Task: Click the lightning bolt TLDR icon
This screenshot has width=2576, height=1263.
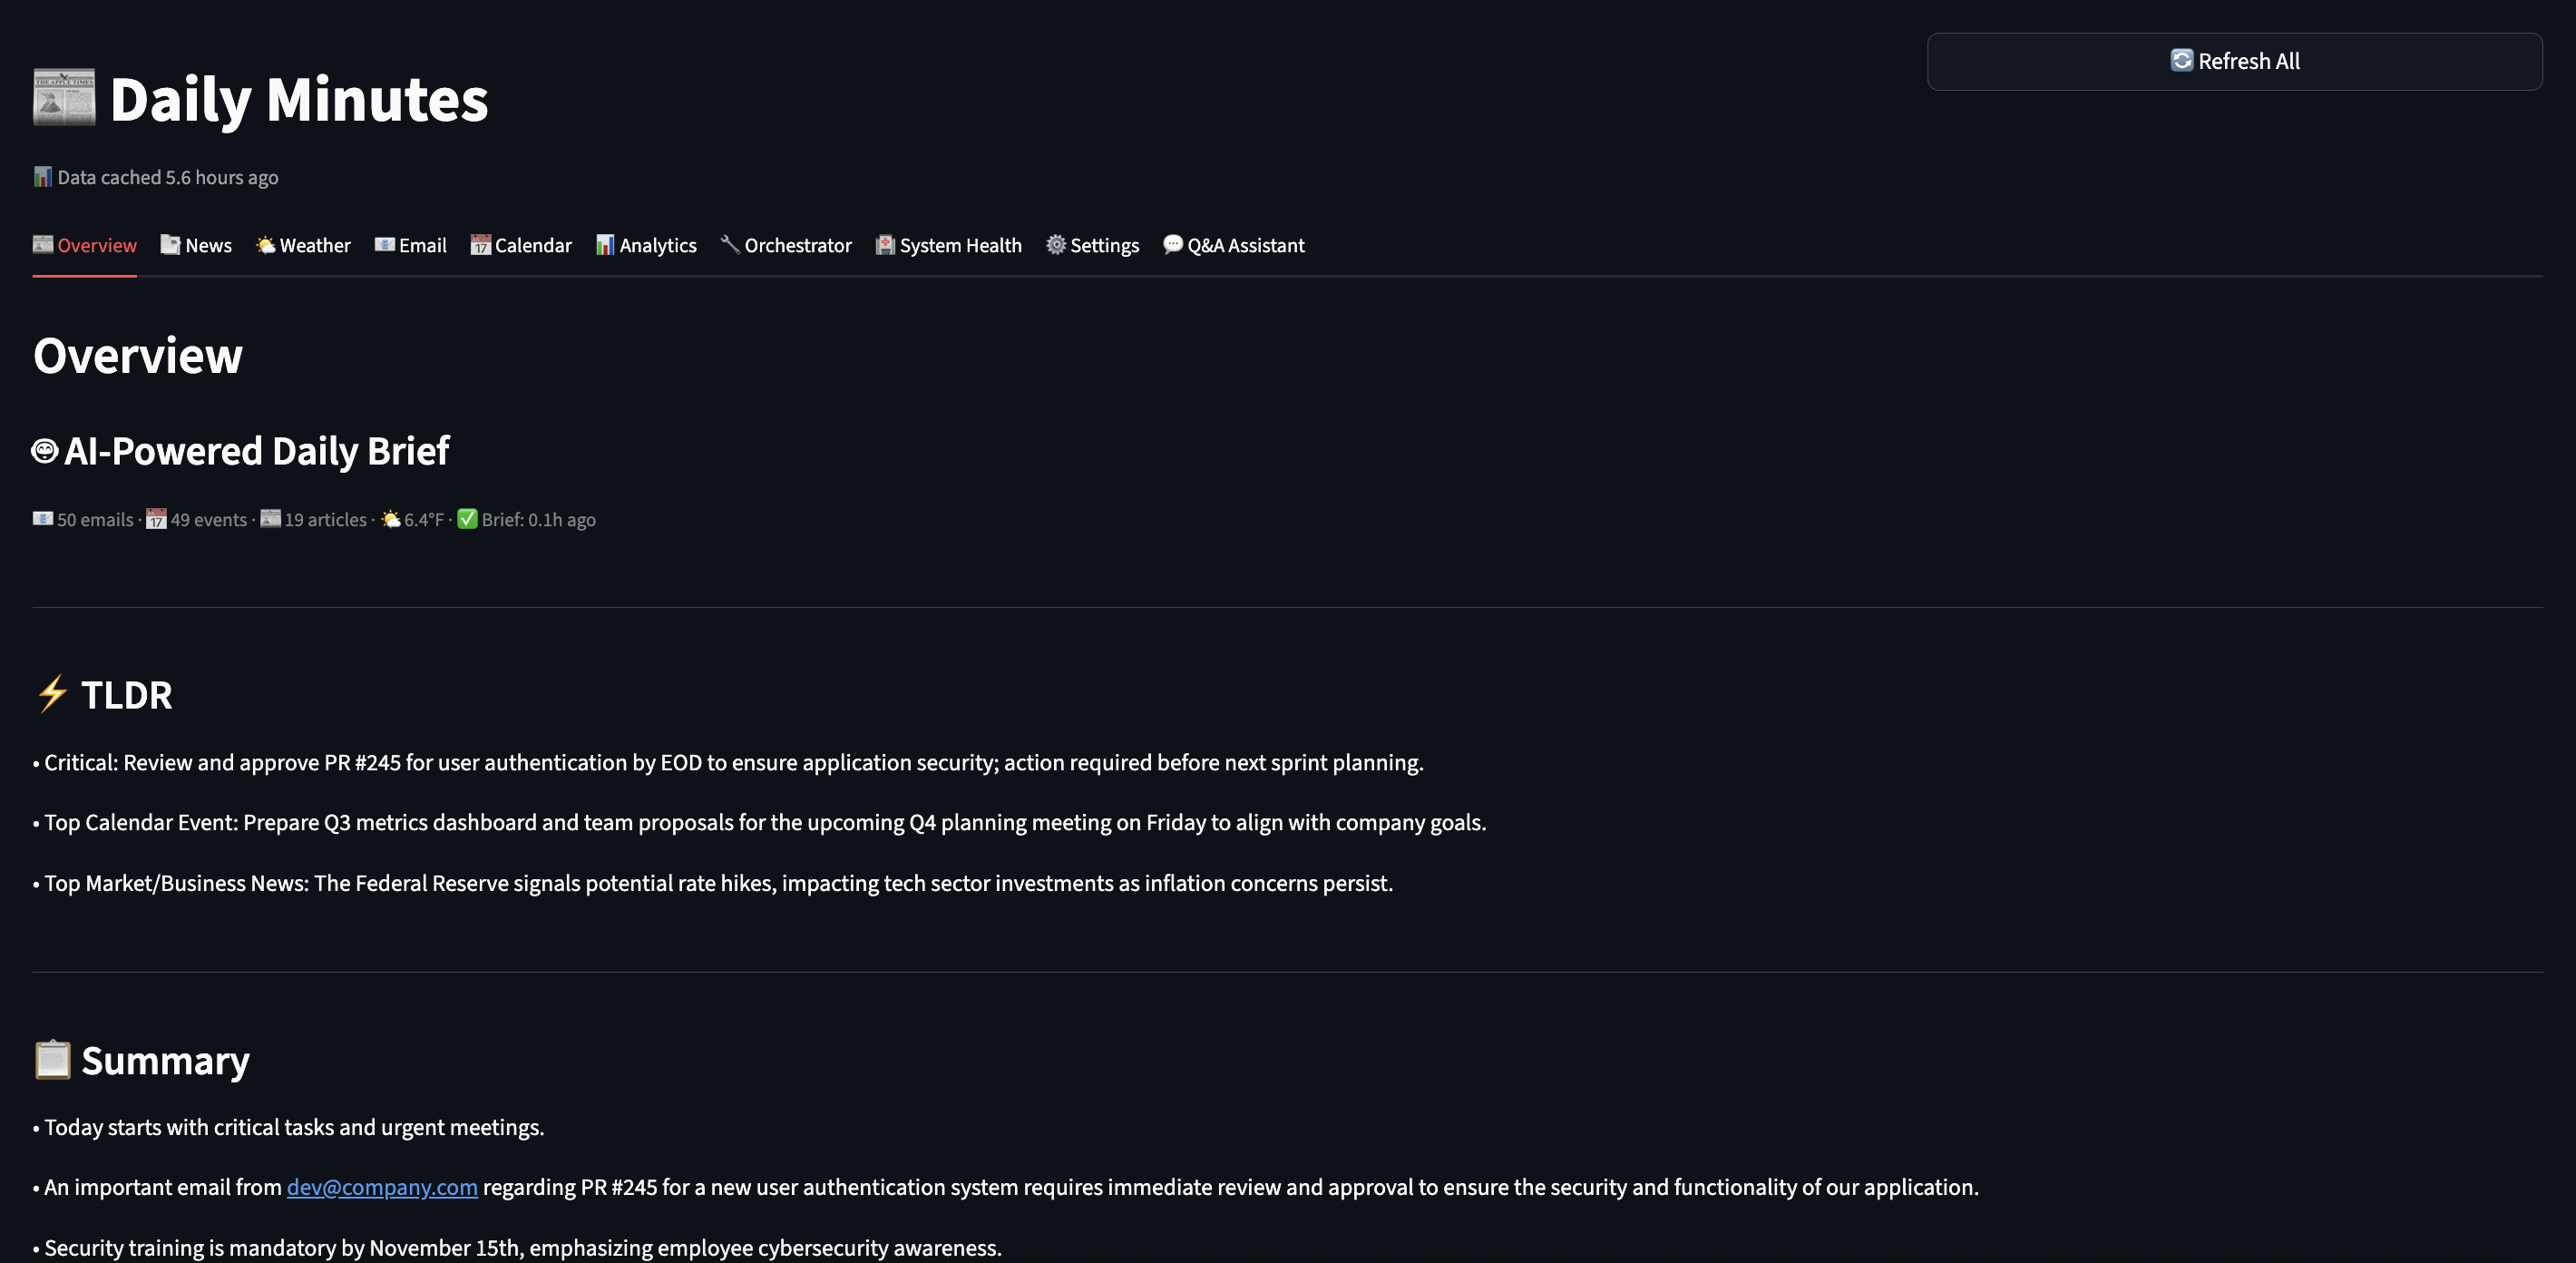Action: (x=52, y=694)
